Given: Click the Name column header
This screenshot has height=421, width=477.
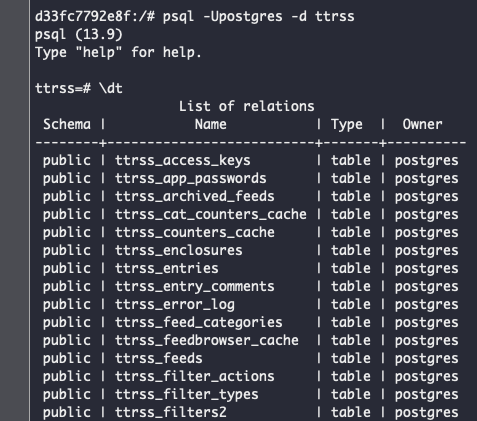Looking at the screenshot, I should pyautogui.click(x=211, y=124).
